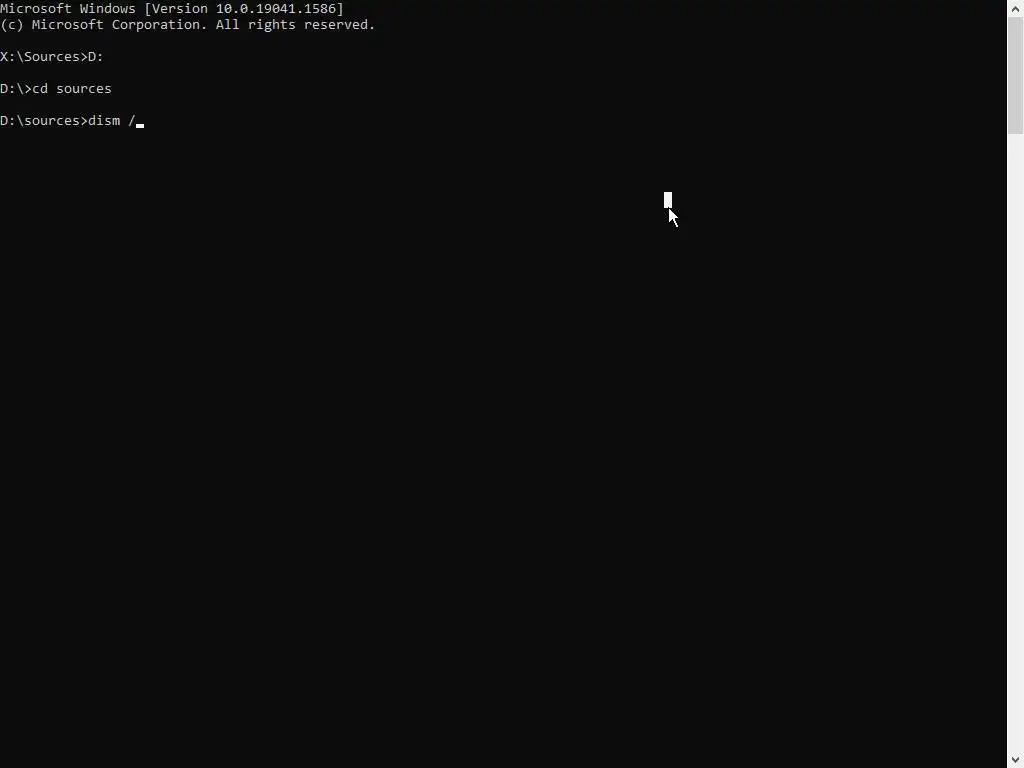Click the white selection block in the console
Viewport: 1024px width, 768px height.
667,200
